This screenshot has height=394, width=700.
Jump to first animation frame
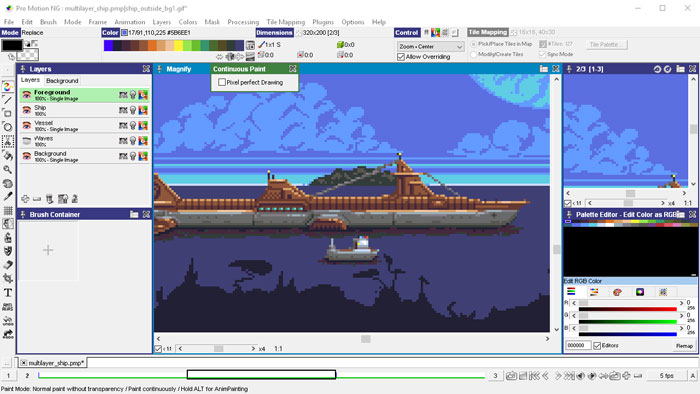(534, 376)
